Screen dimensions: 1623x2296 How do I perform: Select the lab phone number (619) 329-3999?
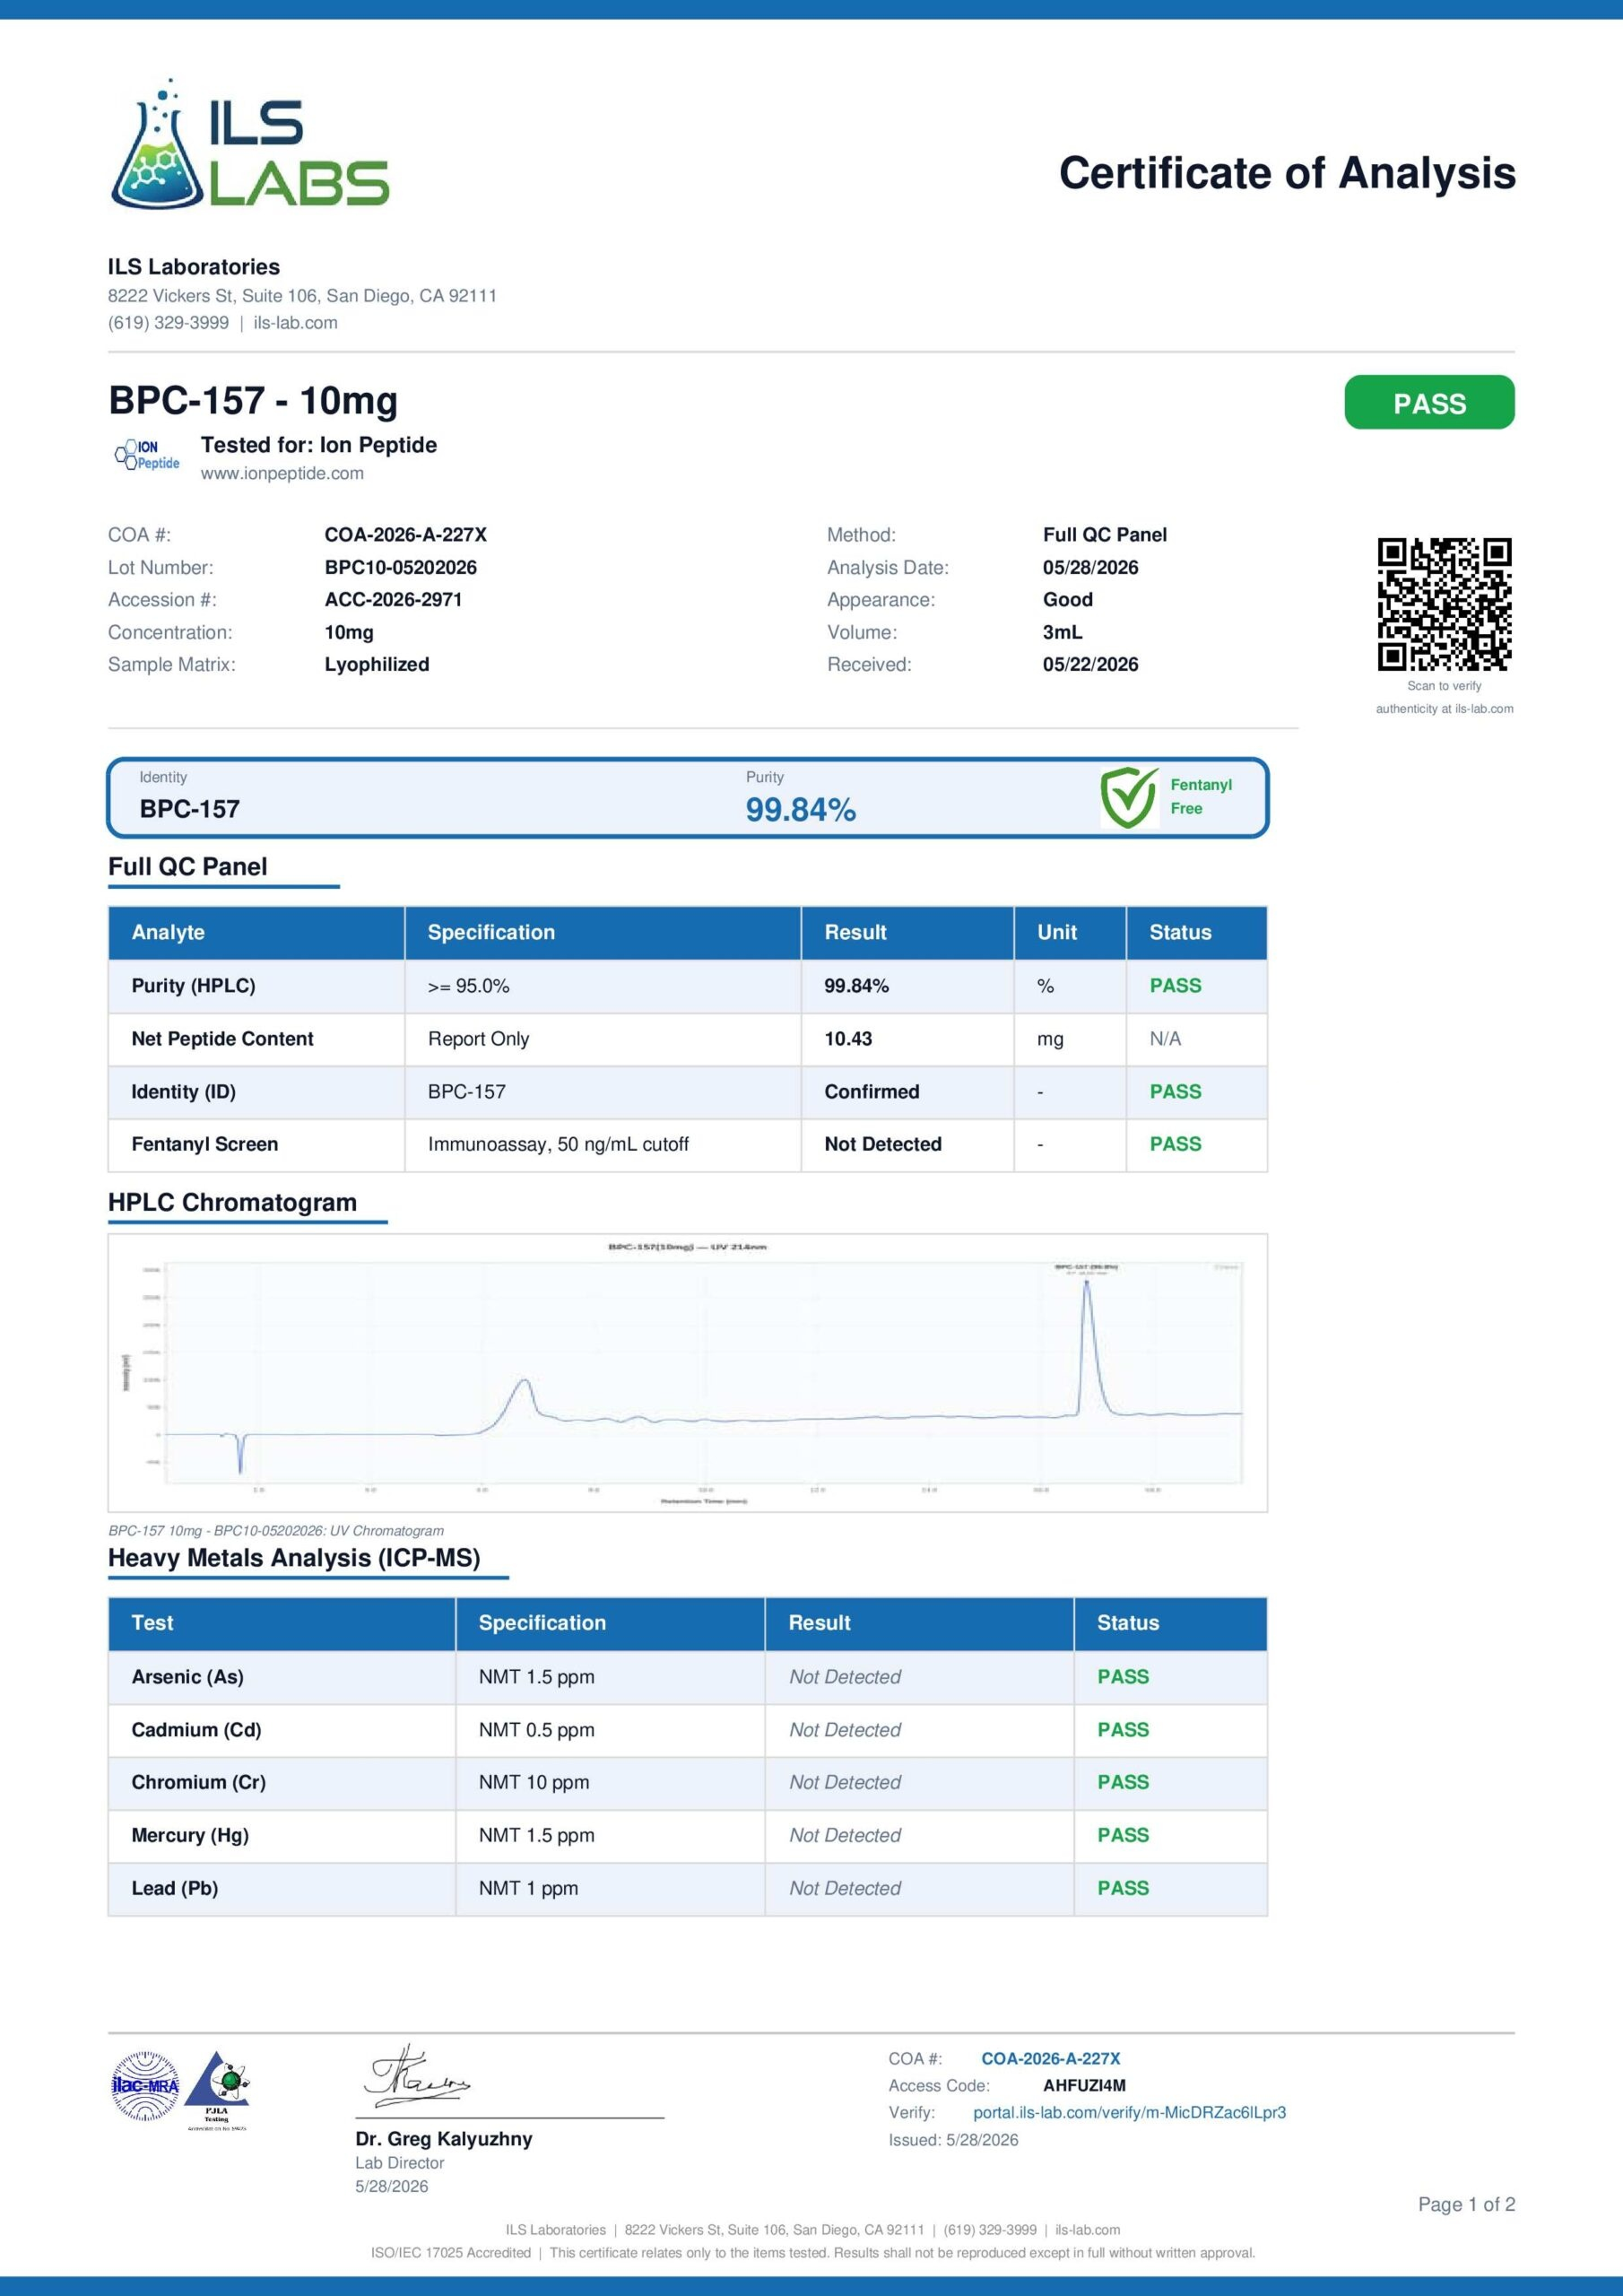coord(168,323)
